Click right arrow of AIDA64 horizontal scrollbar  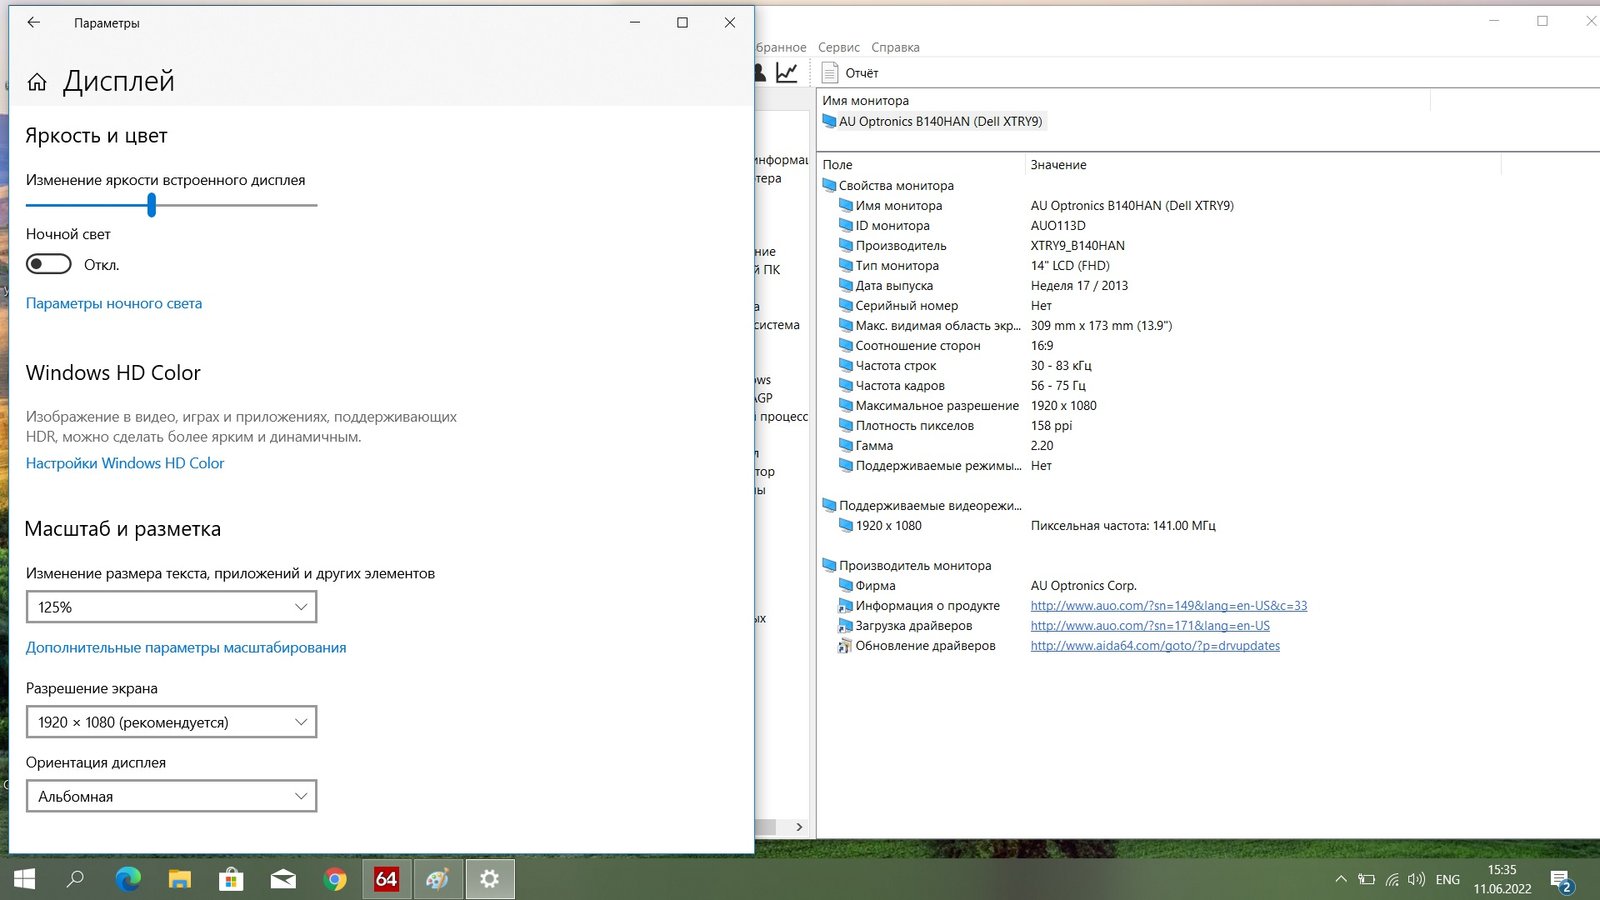tap(798, 827)
